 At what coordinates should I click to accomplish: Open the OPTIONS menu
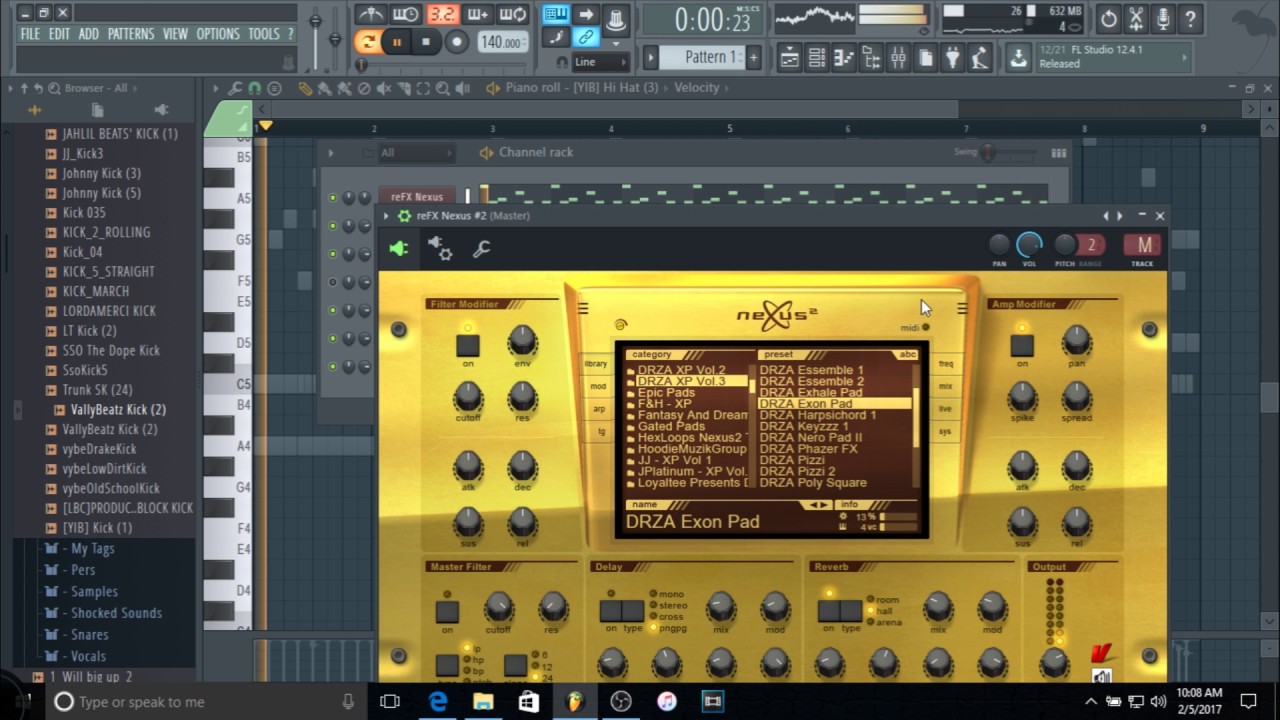tap(218, 34)
